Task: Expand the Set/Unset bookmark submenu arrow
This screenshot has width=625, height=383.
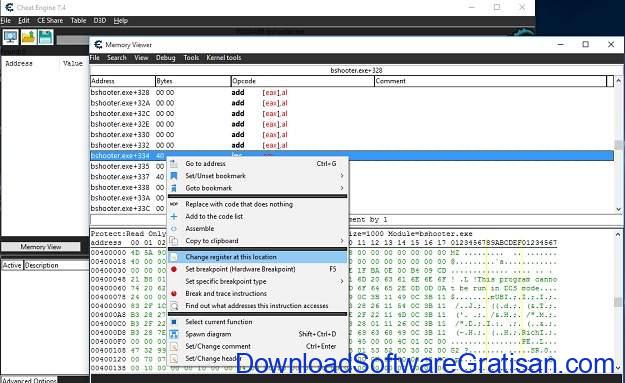Action: tap(342, 176)
